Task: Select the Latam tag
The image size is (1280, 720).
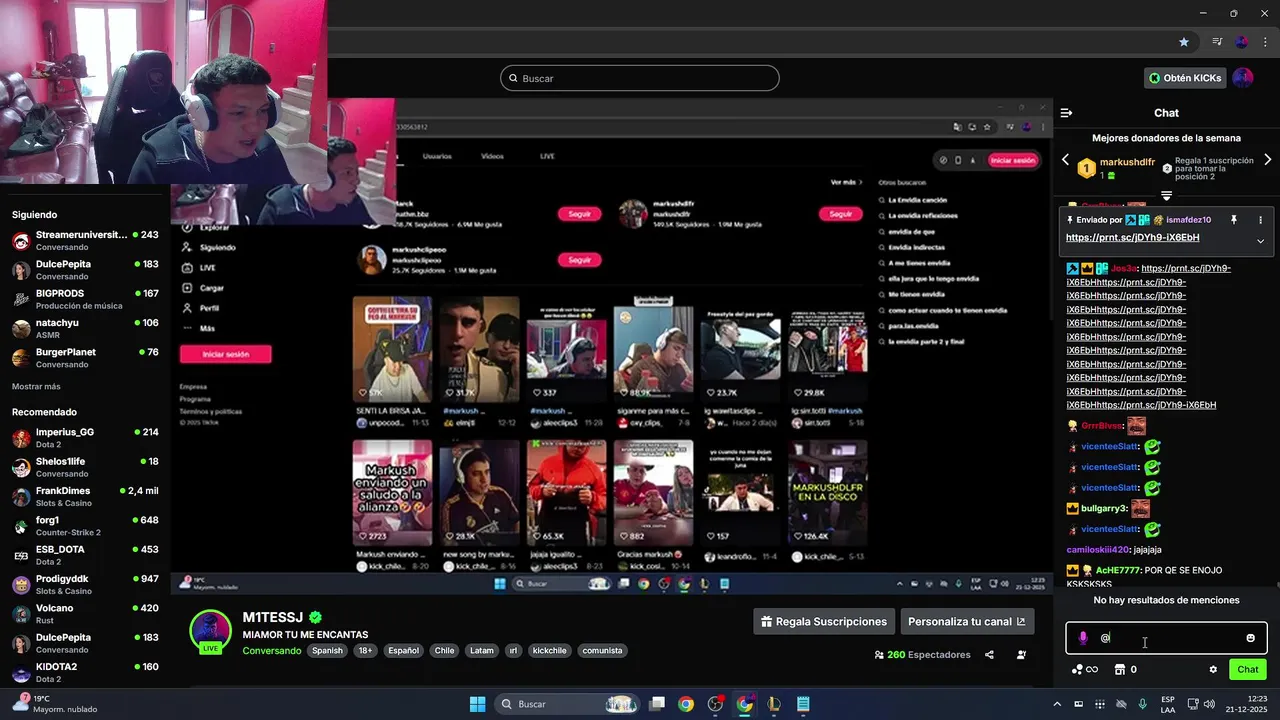Action: click(x=482, y=651)
